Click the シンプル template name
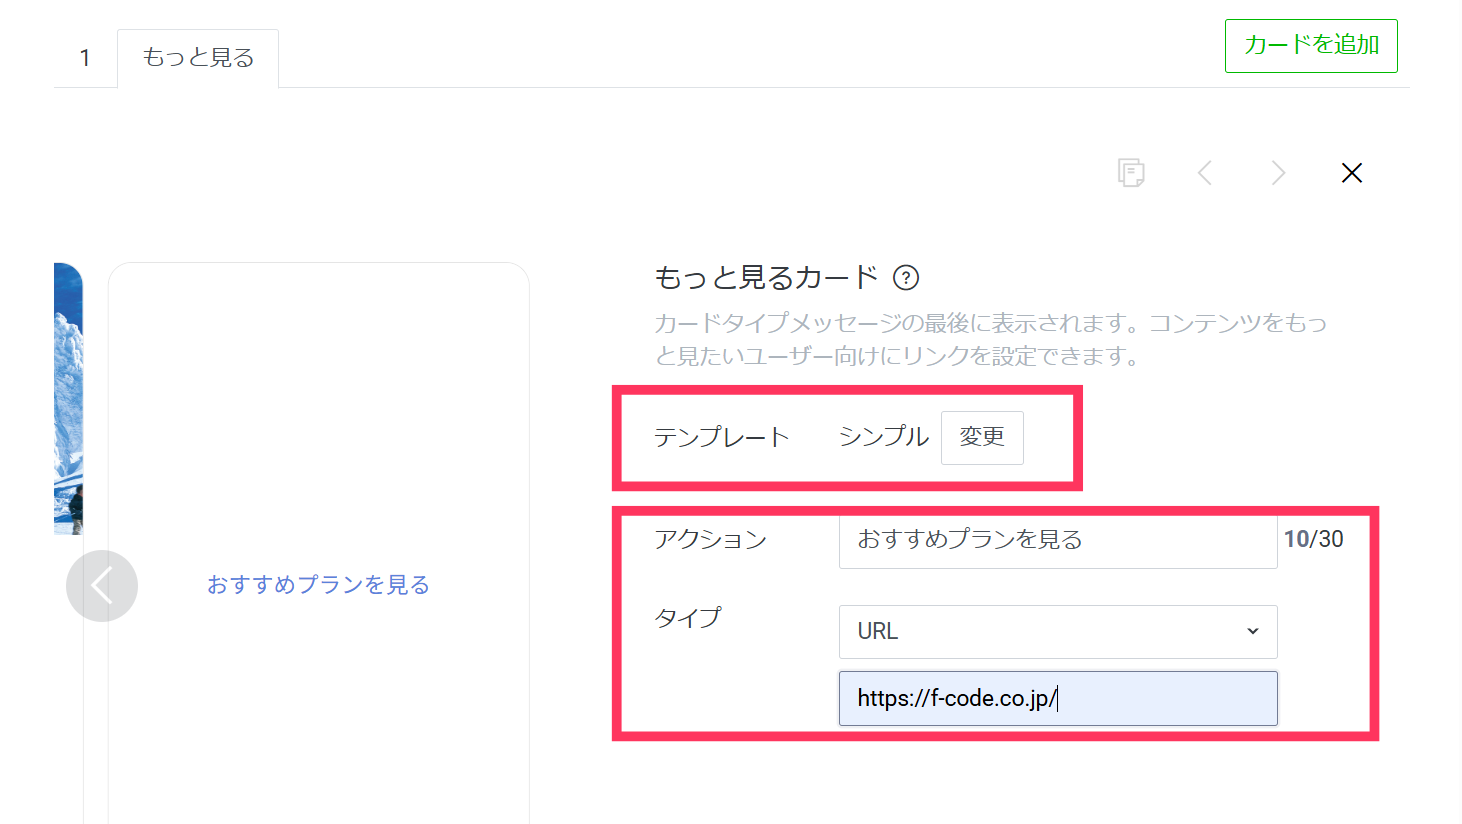This screenshot has width=1462, height=824. (x=883, y=437)
